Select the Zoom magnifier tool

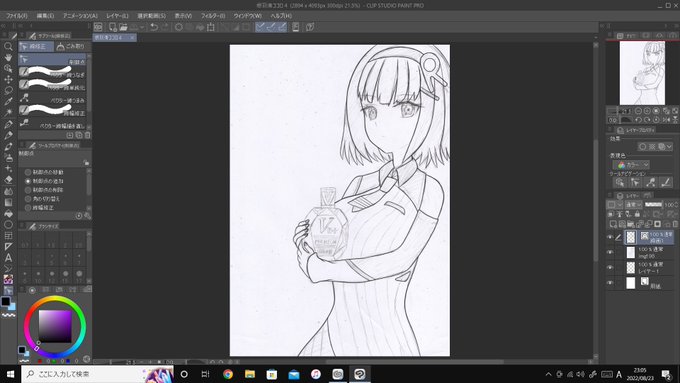click(x=8, y=46)
